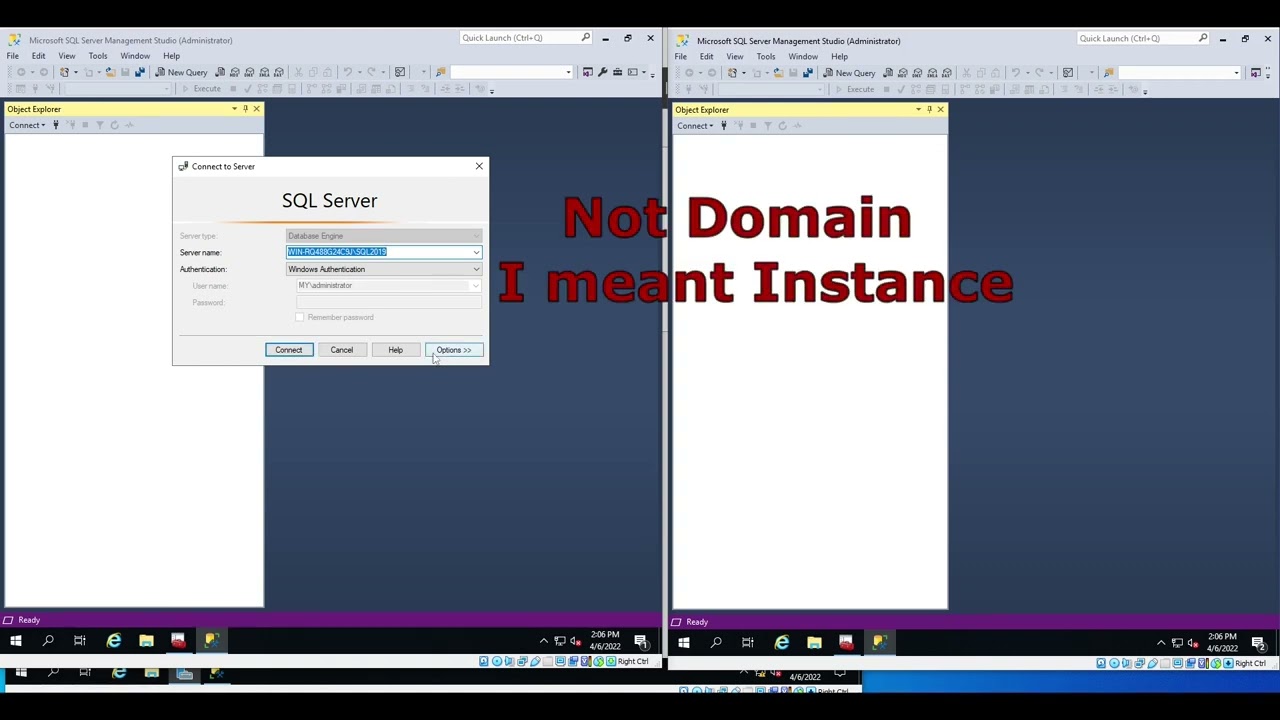
Task: Open the Edit menu in left SSMS
Action: pyautogui.click(x=38, y=56)
